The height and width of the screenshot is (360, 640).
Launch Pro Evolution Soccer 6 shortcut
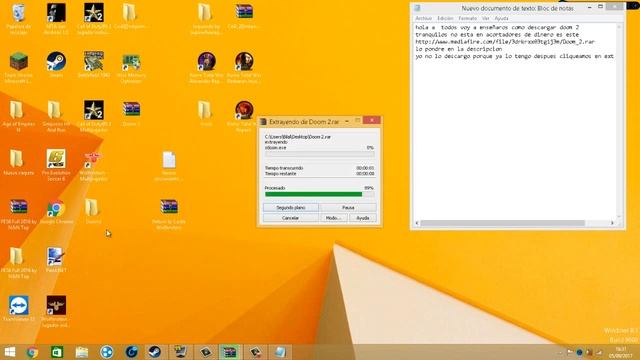pos(56,159)
